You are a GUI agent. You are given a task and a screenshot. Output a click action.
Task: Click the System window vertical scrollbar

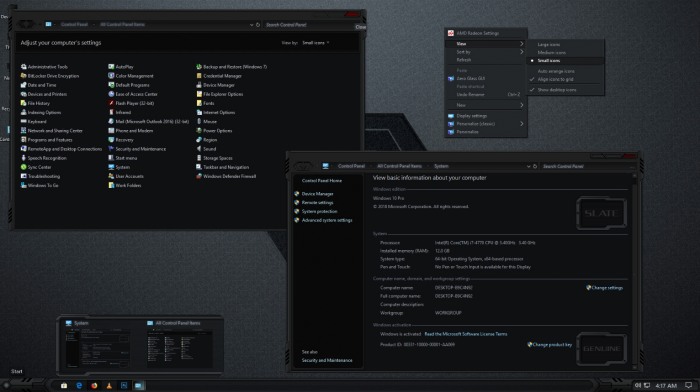[634, 271]
